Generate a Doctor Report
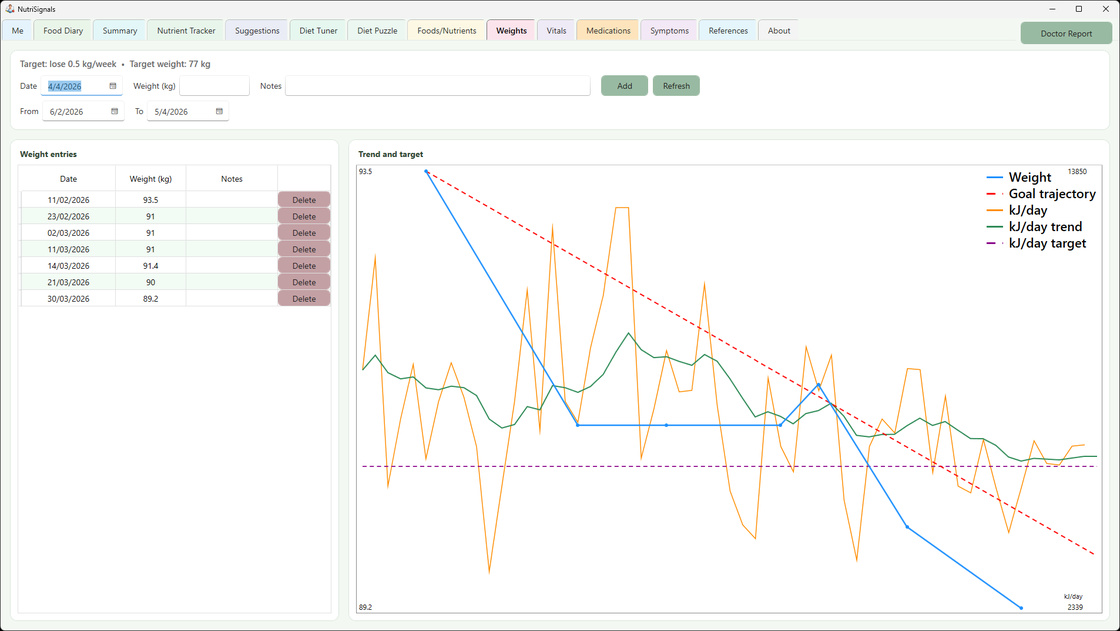The image size is (1120, 631). tap(1063, 33)
